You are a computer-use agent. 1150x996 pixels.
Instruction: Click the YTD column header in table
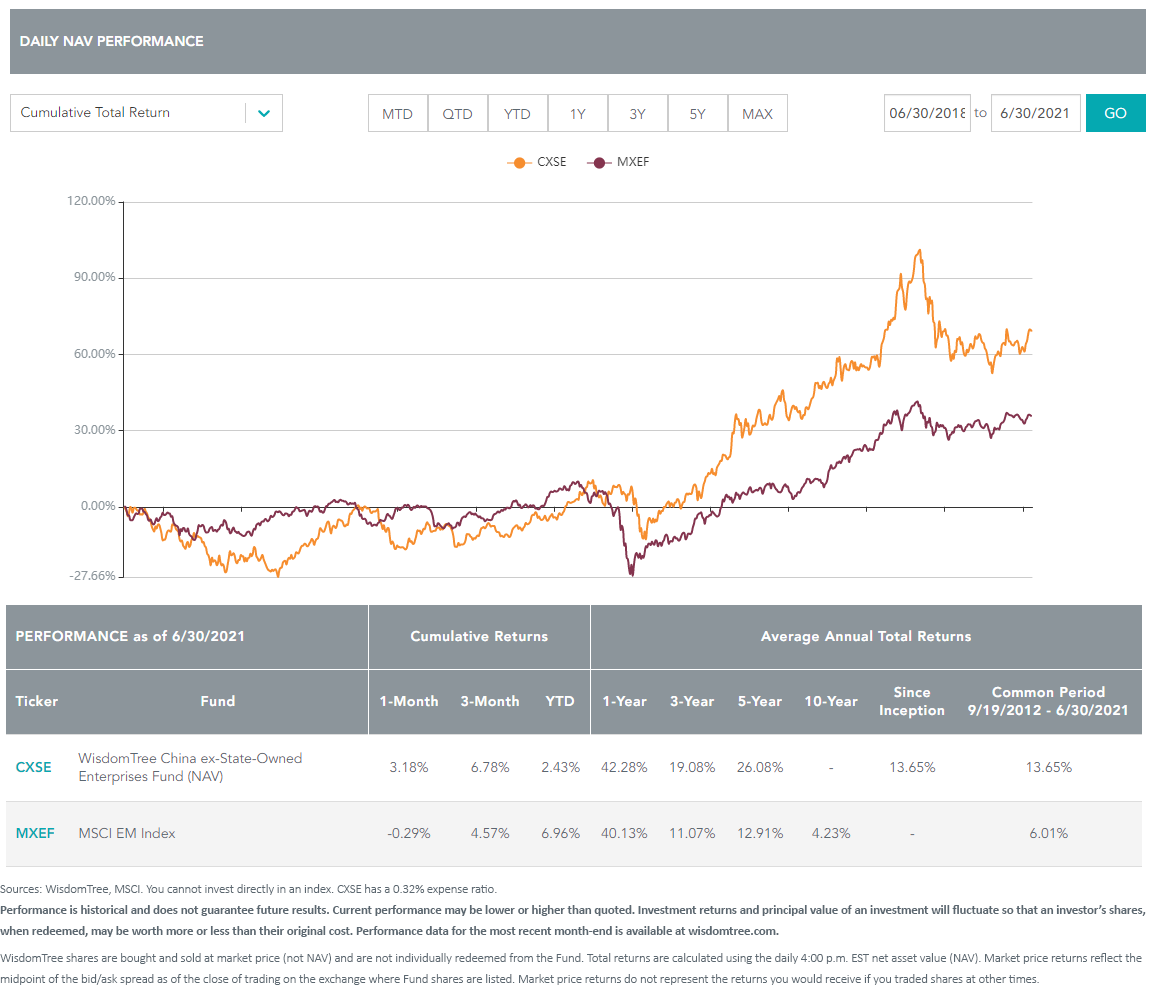point(560,701)
